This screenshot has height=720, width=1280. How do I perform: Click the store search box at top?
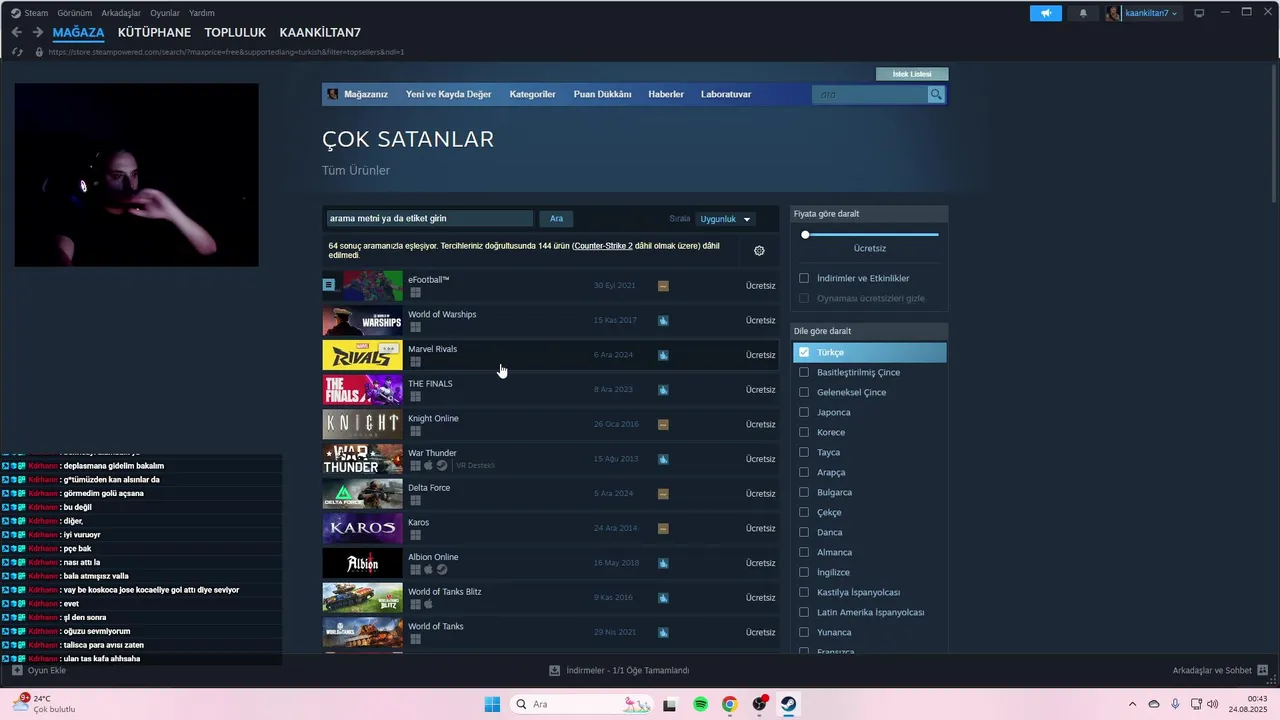click(x=871, y=94)
